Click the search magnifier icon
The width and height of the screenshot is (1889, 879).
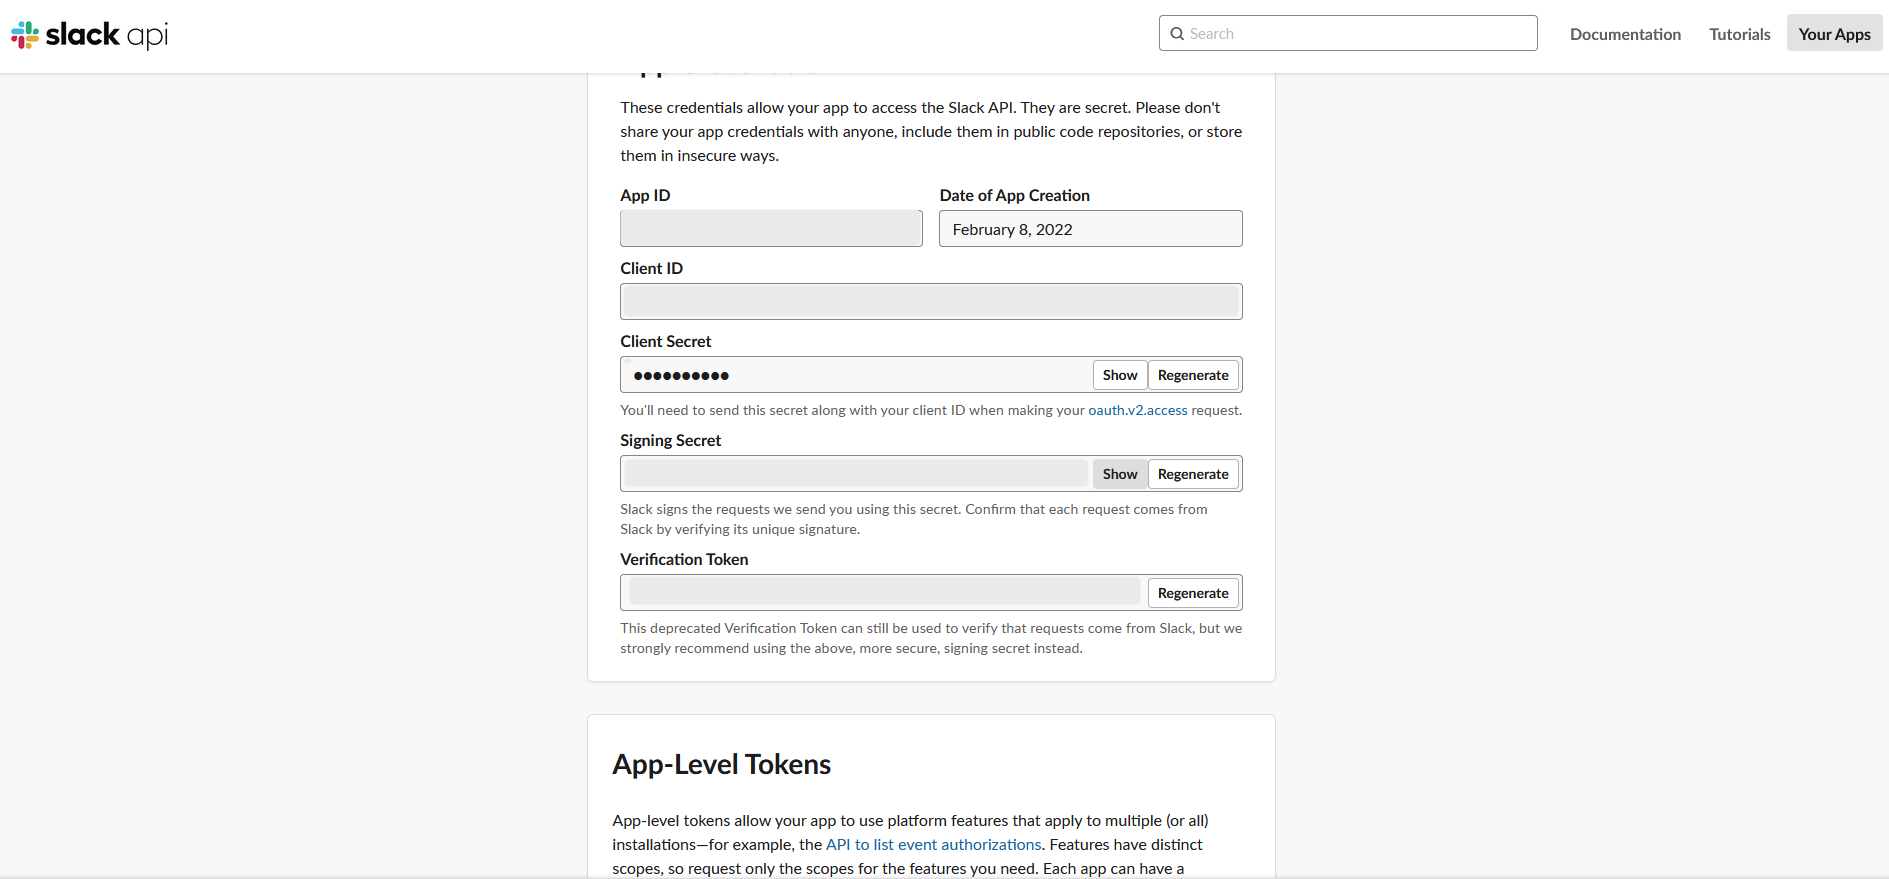[x=1177, y=34]
